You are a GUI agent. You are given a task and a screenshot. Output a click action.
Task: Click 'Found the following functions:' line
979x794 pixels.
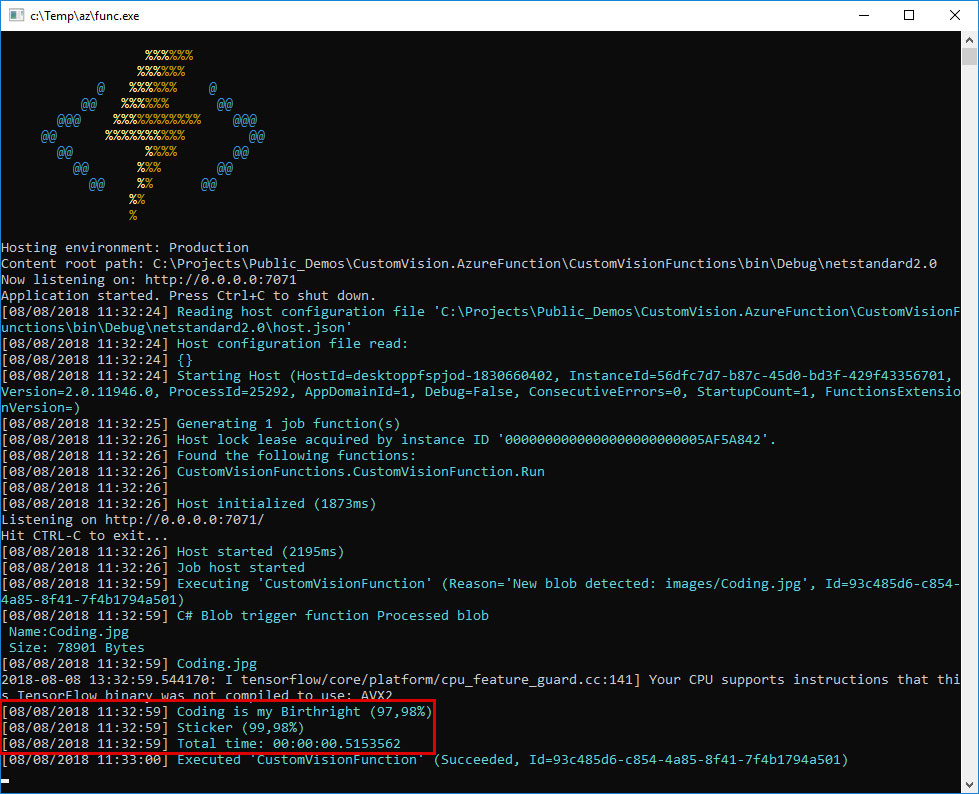click(x=209, y=456)
